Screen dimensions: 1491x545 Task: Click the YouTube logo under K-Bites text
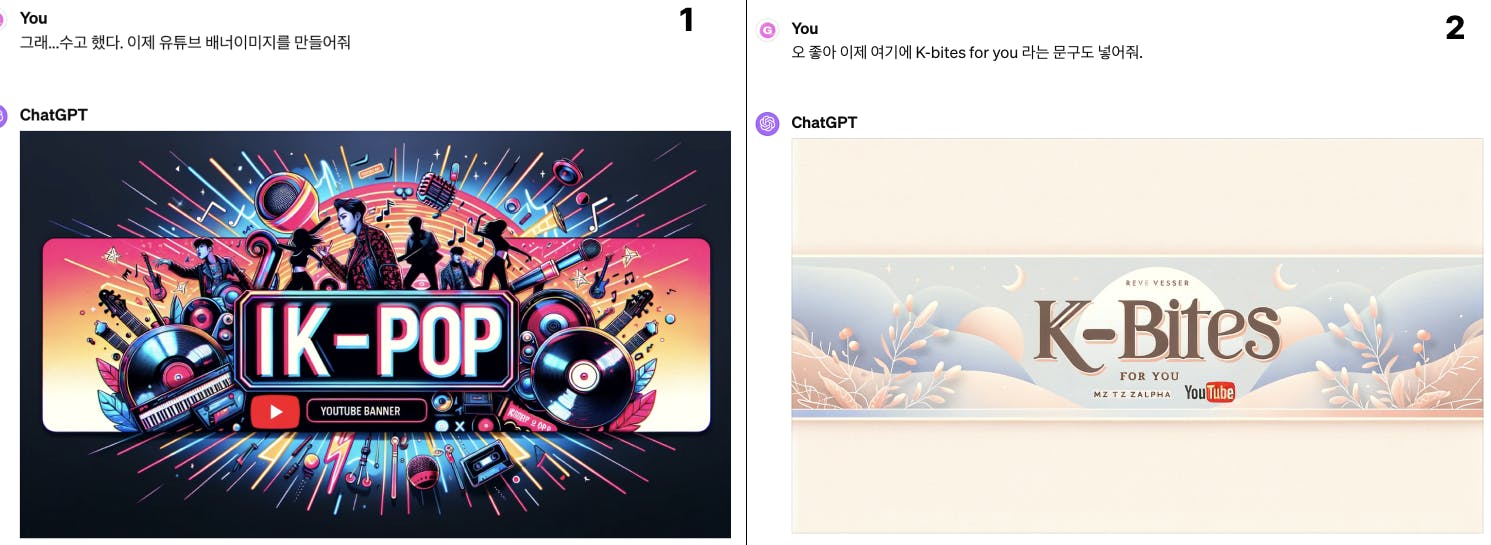(1209, 393)
